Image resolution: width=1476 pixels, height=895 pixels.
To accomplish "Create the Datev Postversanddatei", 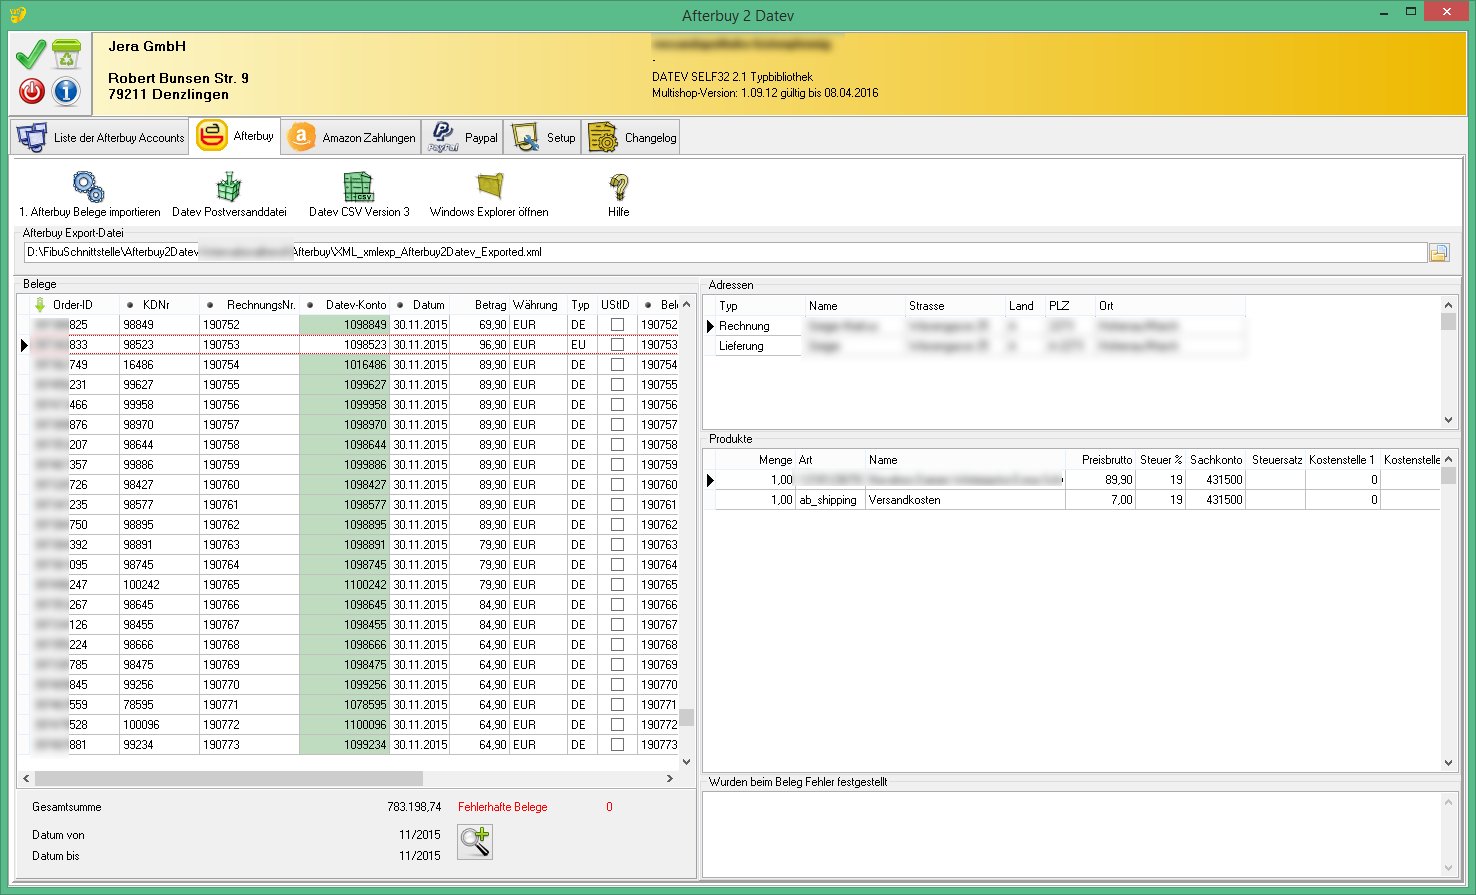I will coord(229,187).
